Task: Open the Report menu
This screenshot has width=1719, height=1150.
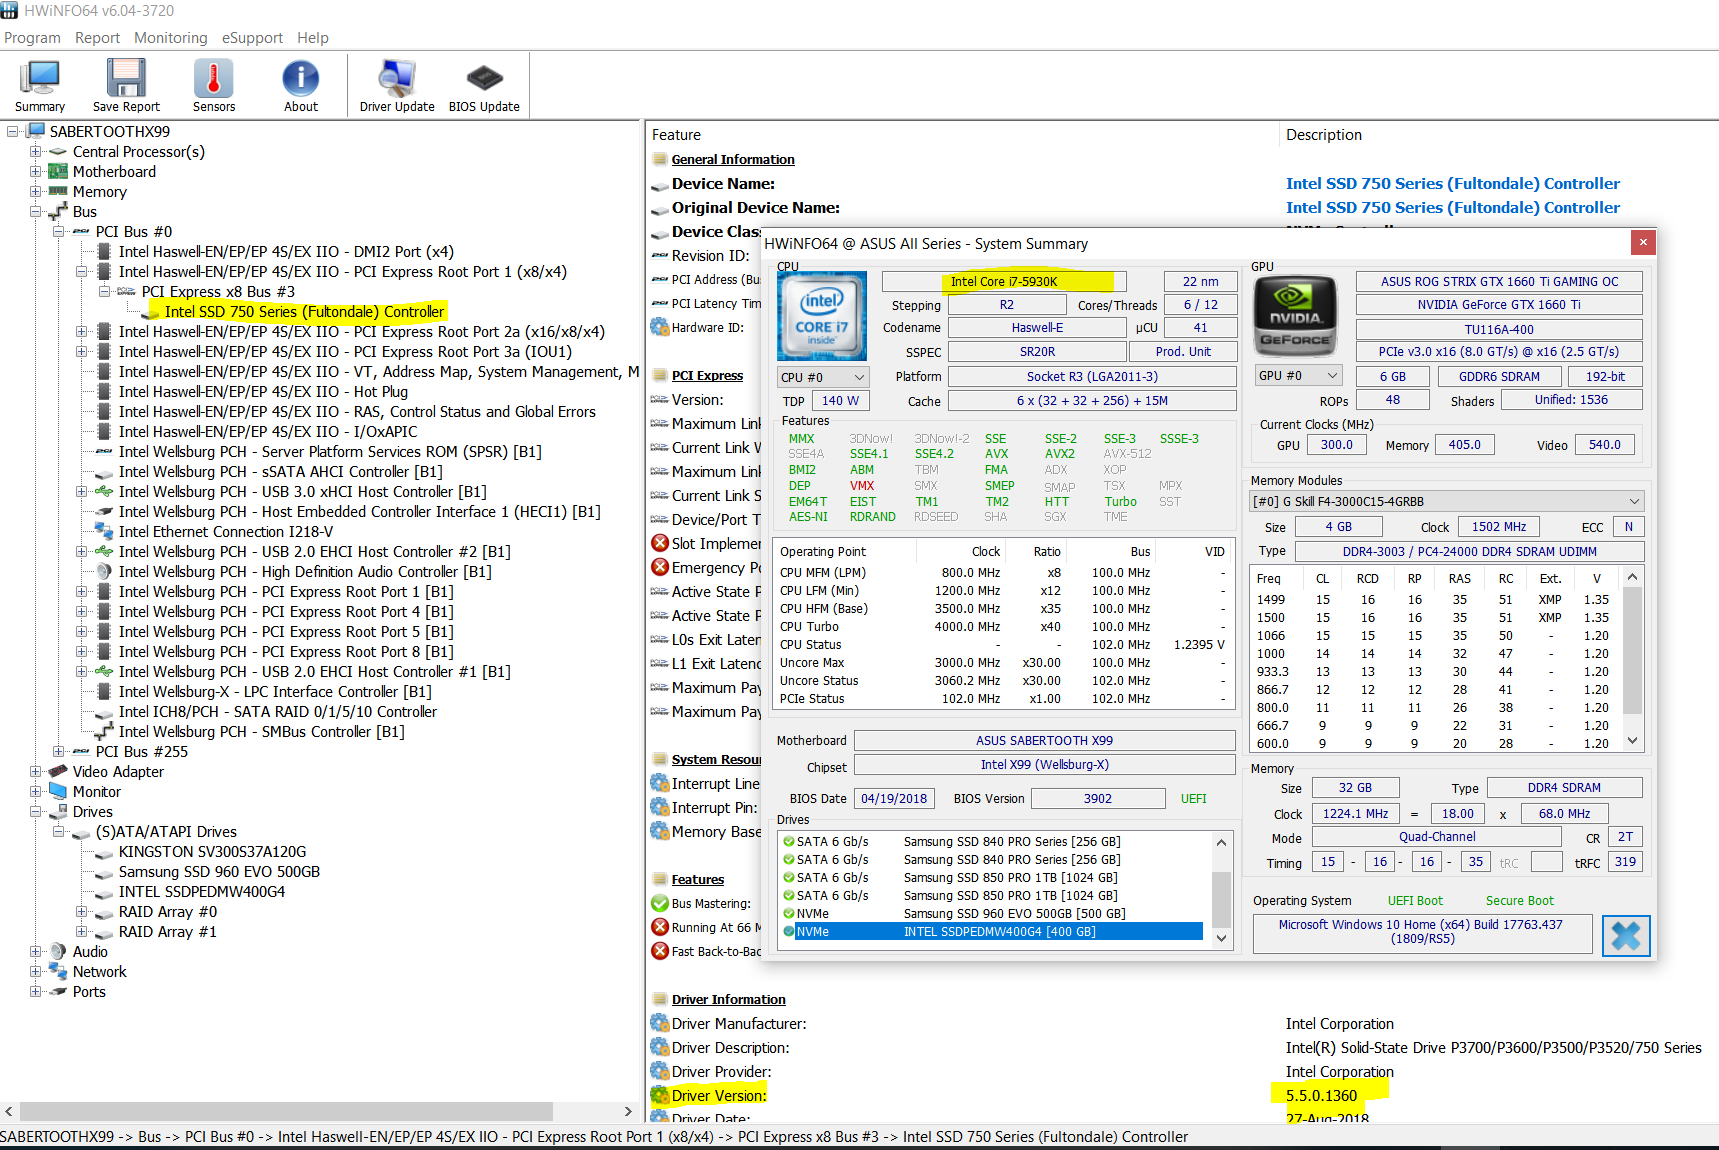Action: pos(97,38)
